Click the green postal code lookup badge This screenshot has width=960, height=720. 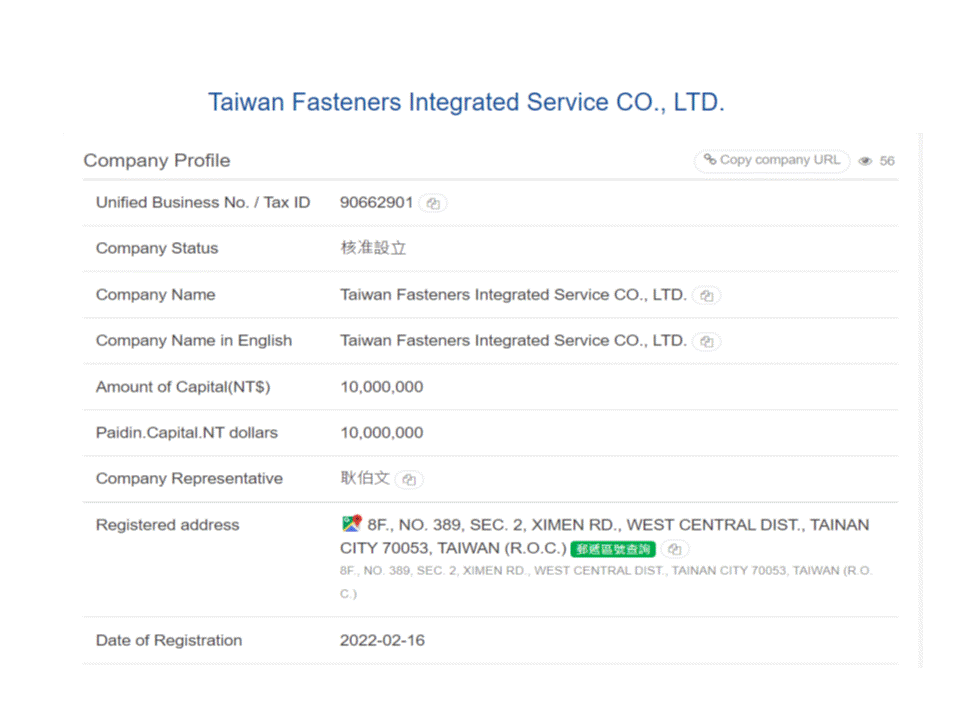click(613, 549)
